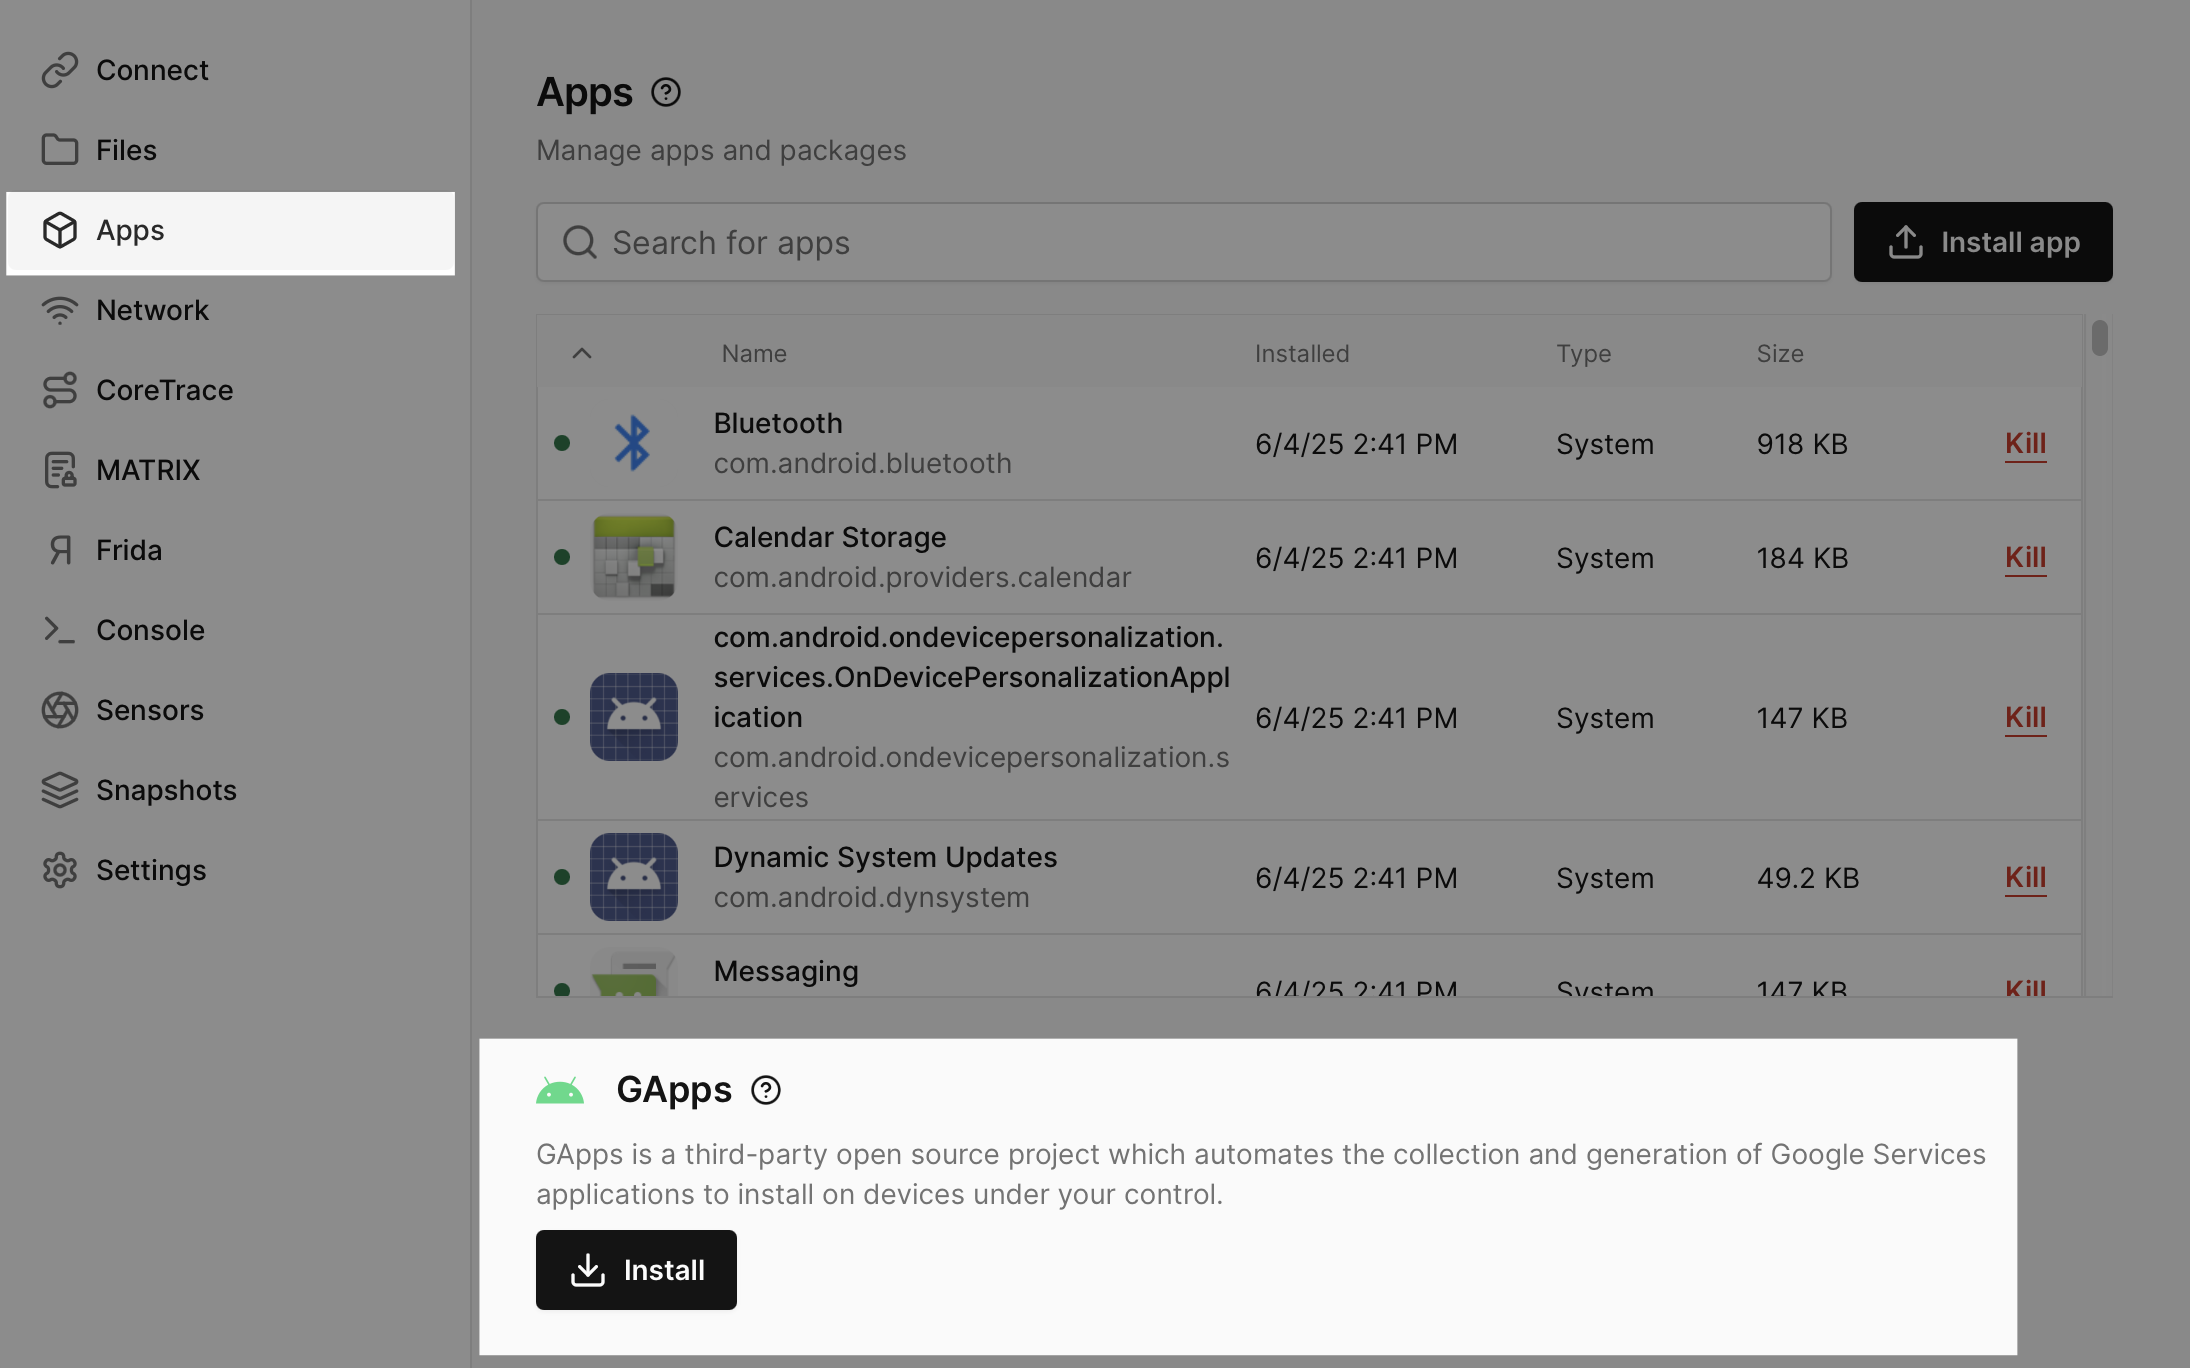2190x1368 pixels.
Task: Sort the table by the Size column
Action: 1780,353
